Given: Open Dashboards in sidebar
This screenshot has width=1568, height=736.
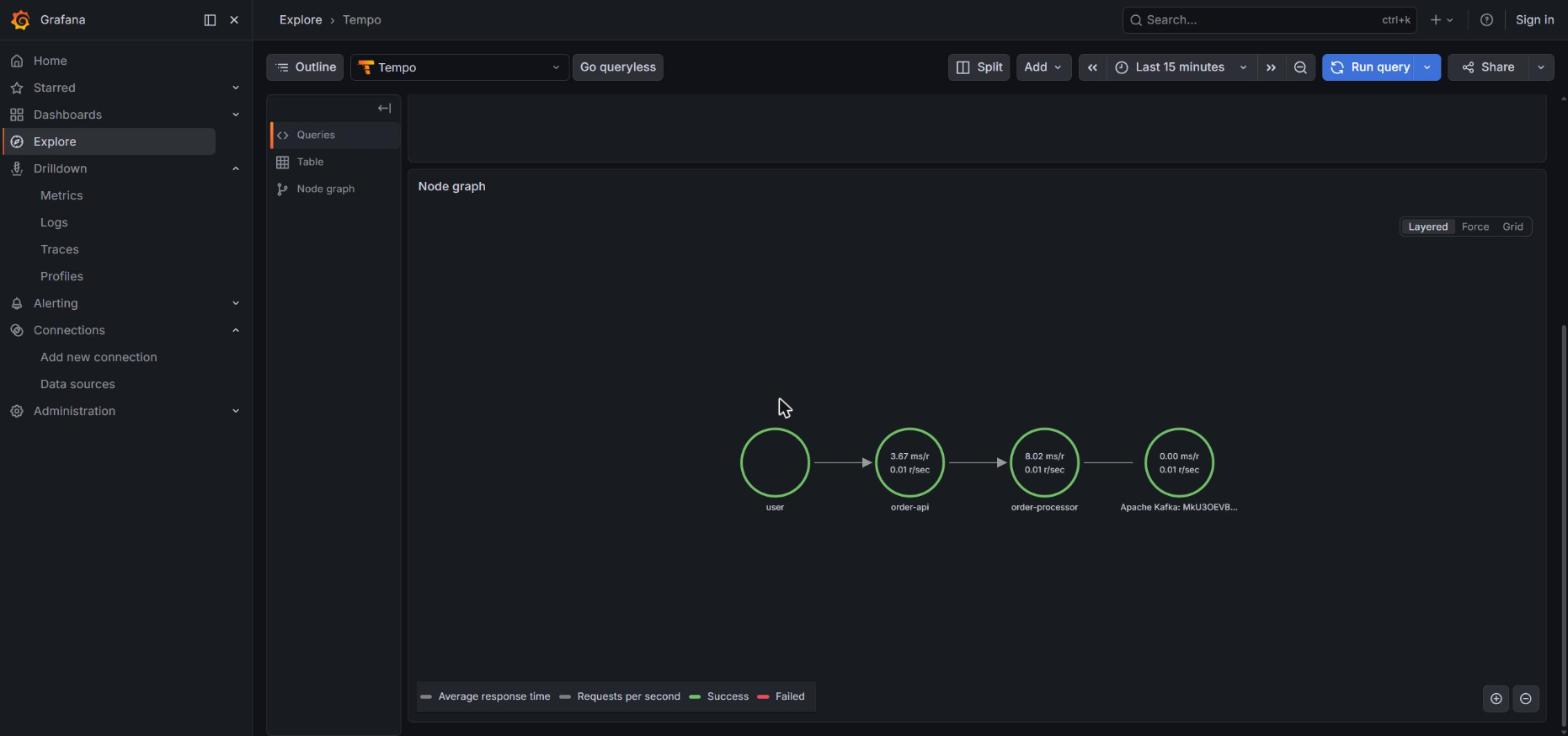Looking at the screenshot, I should pos(67,115).
